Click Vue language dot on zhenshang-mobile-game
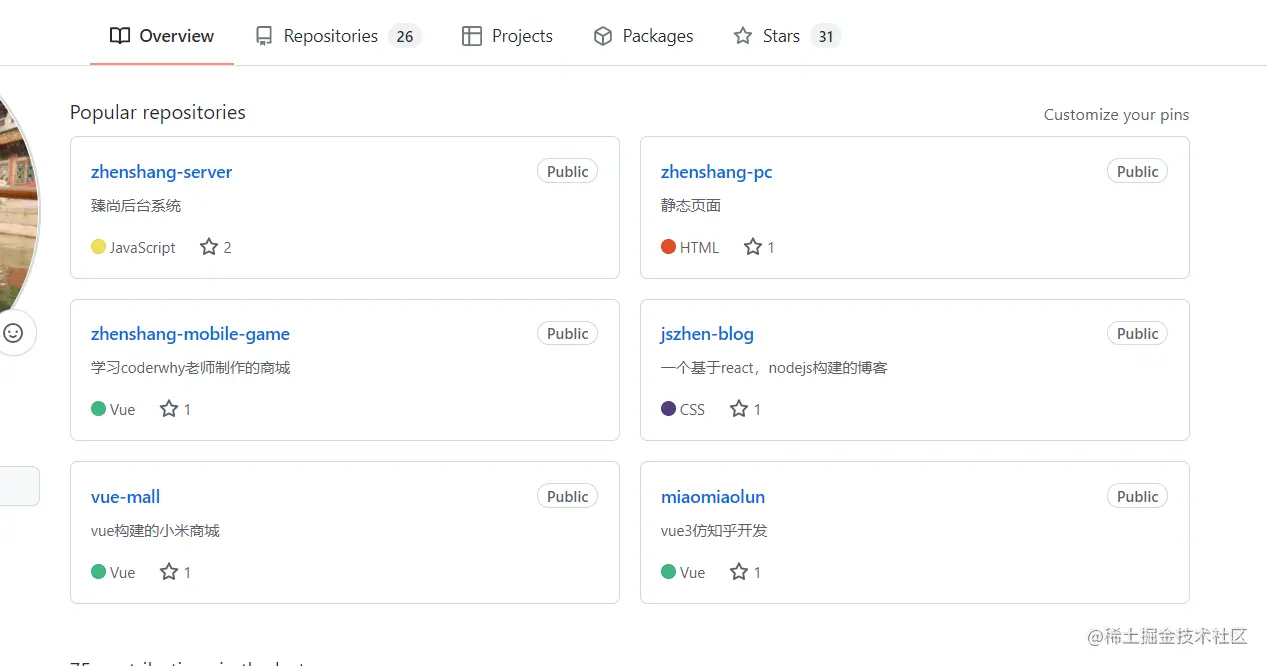The width and height of the screenshot is (1267, 666). 98,408
